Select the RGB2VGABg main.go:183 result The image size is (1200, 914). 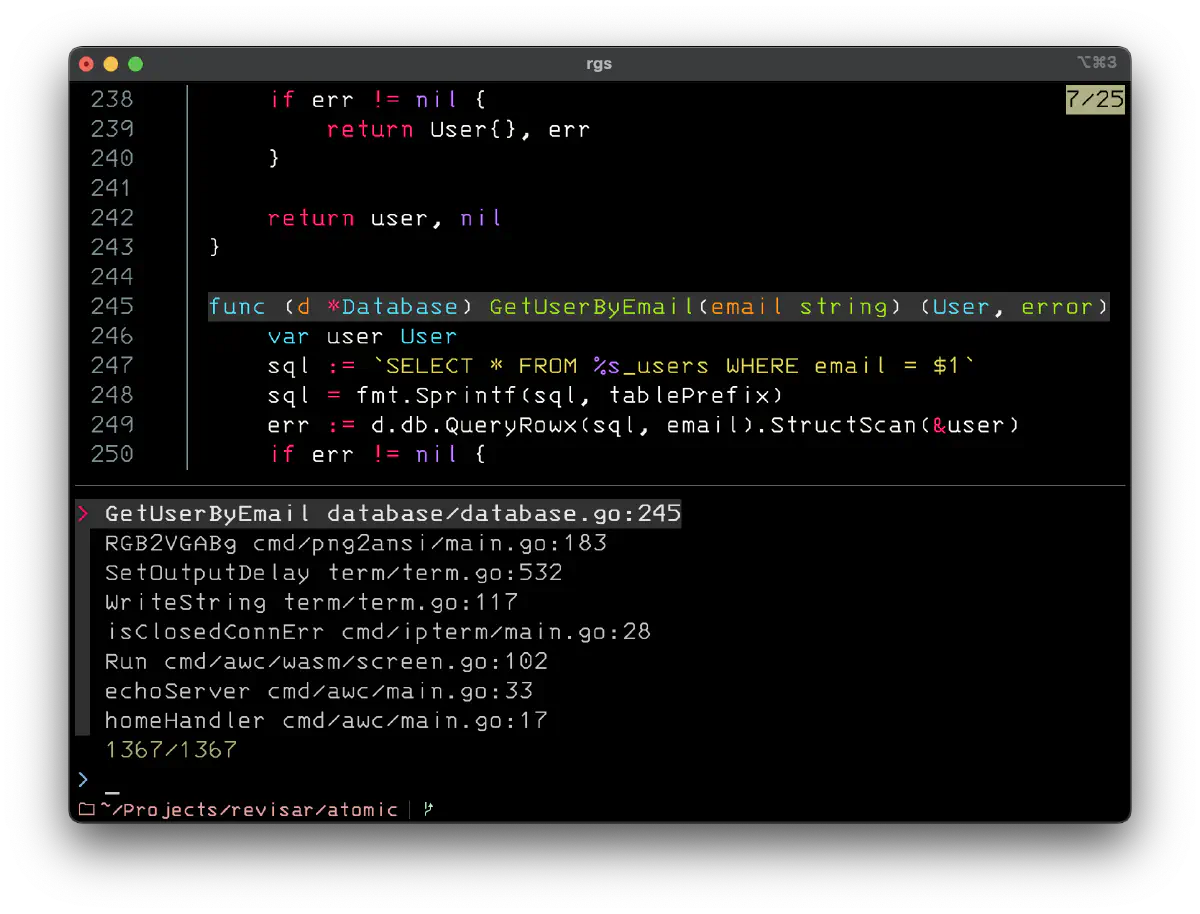point(355,543)
